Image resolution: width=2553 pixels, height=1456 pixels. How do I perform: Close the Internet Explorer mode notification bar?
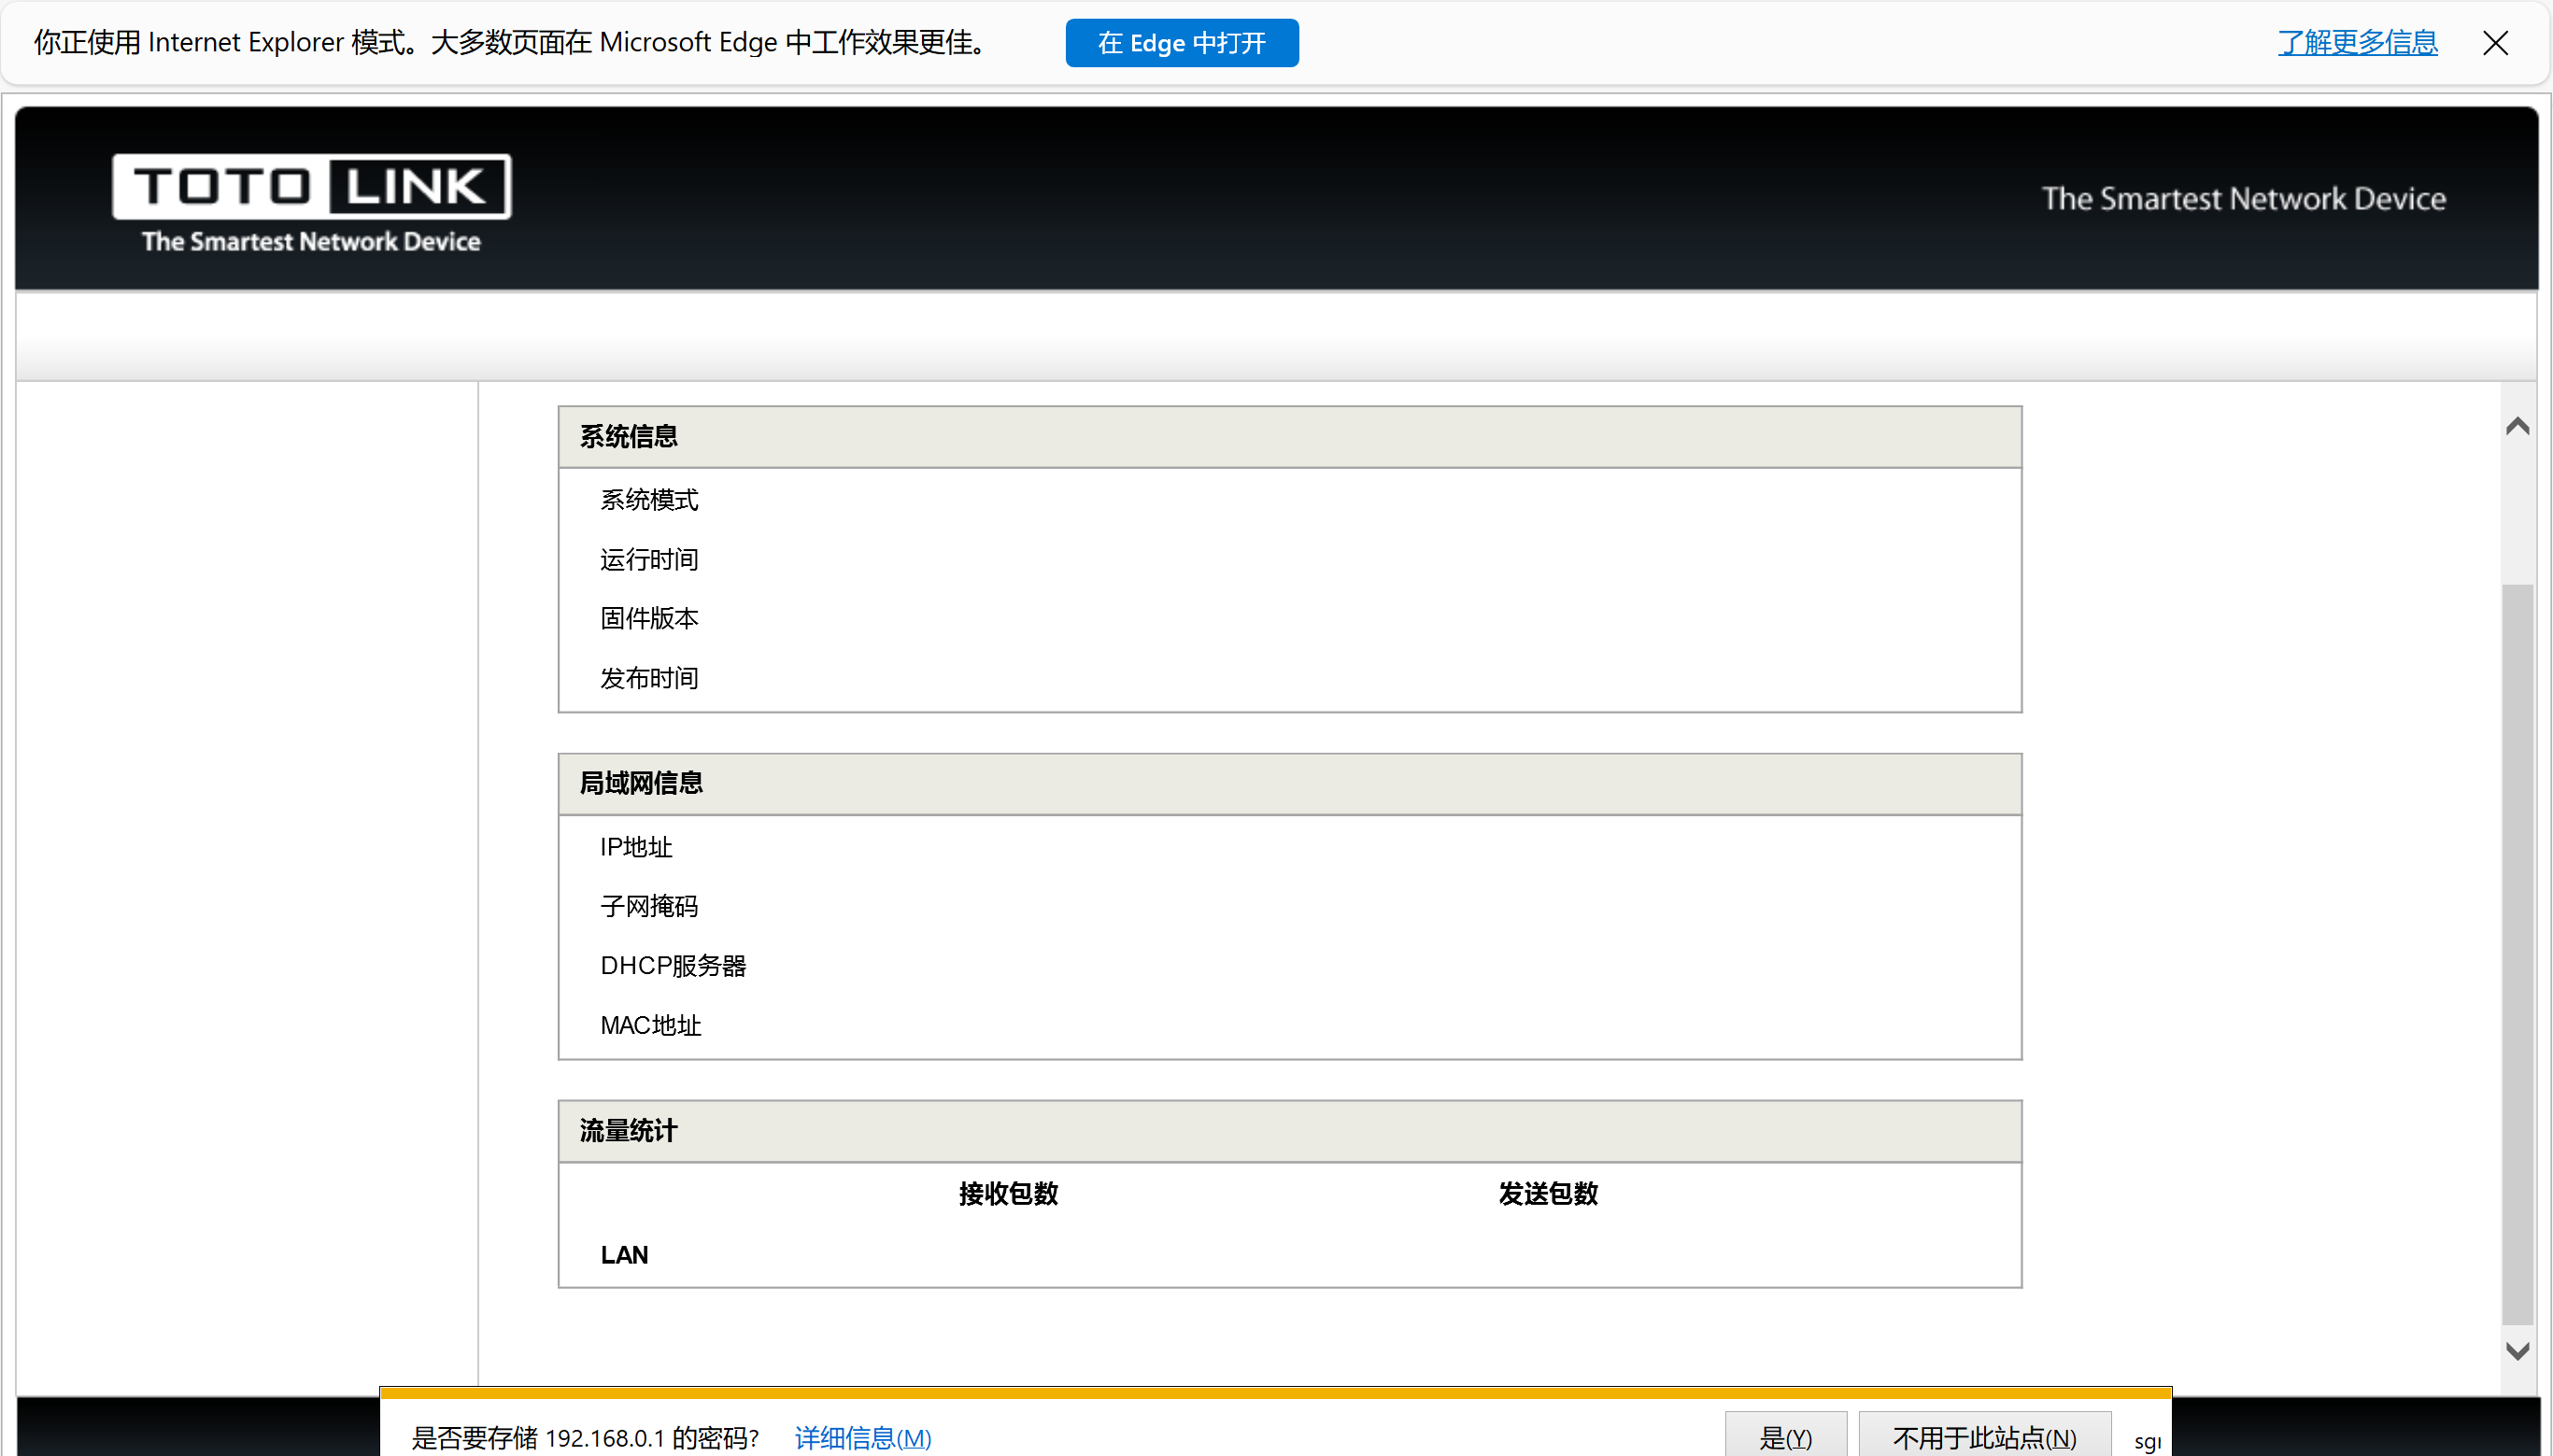(x=2495, y=43)
